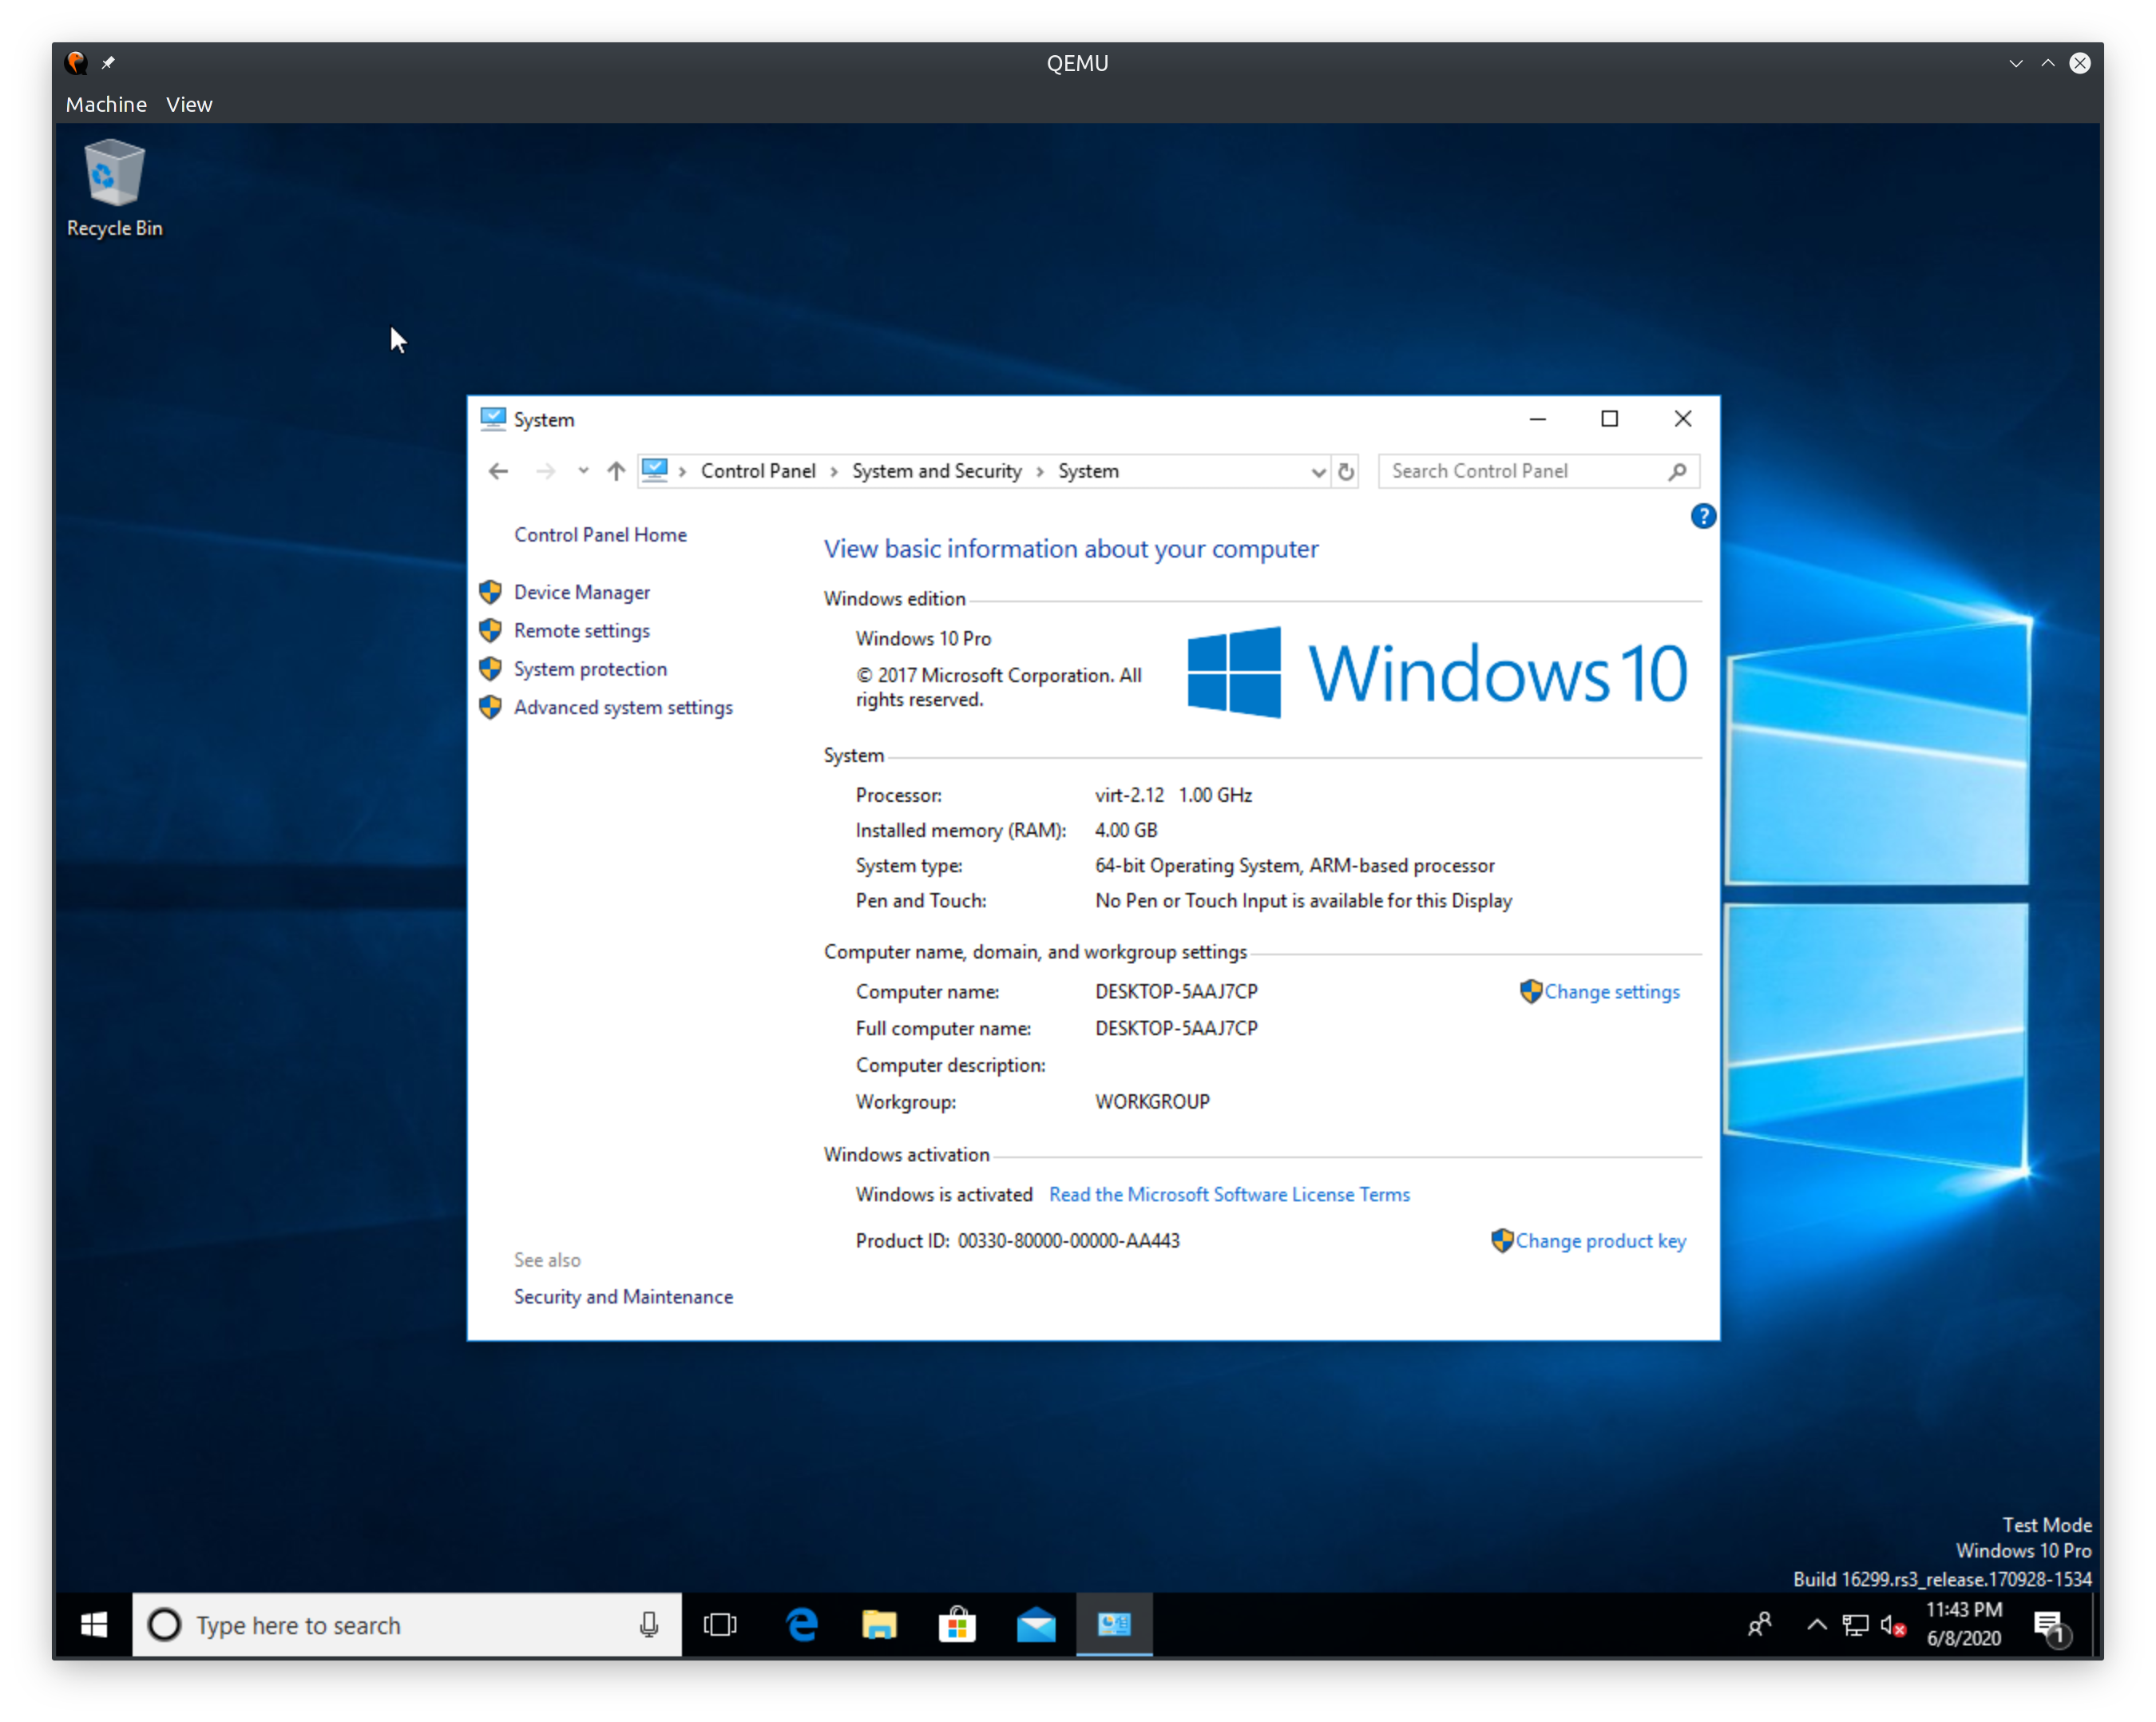Open the People icon in taskbar
This screenshot has height=1722, width=2156.
click(x=1760, y=1625)
